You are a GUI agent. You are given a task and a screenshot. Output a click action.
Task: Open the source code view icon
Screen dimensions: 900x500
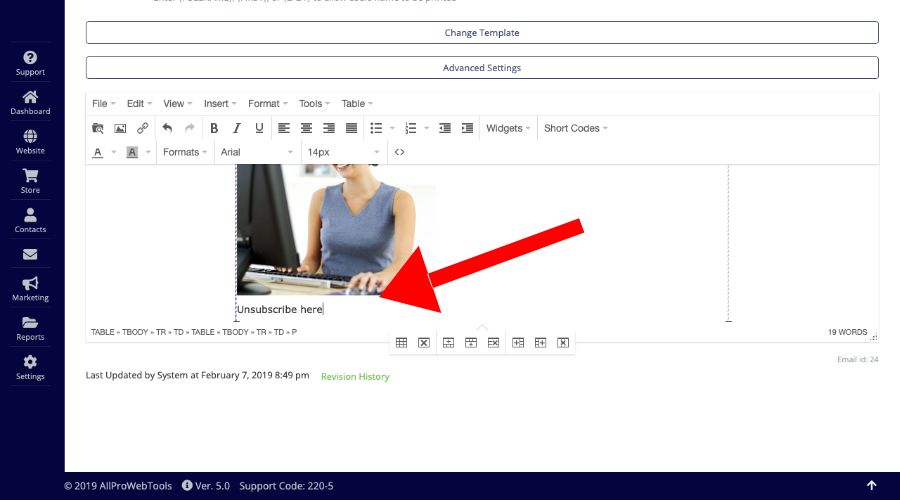point(399,152)
